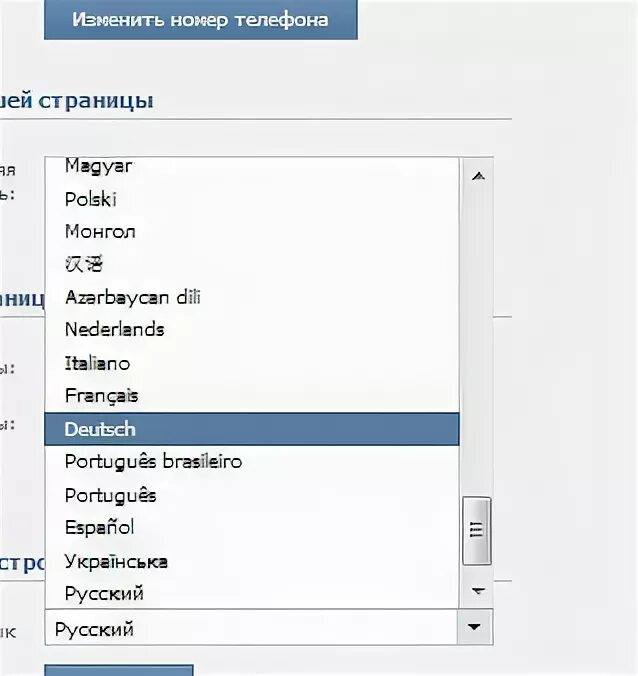Pick Português brasileiro language
Screen dimensions: 638x676
(x=252, y=462)
